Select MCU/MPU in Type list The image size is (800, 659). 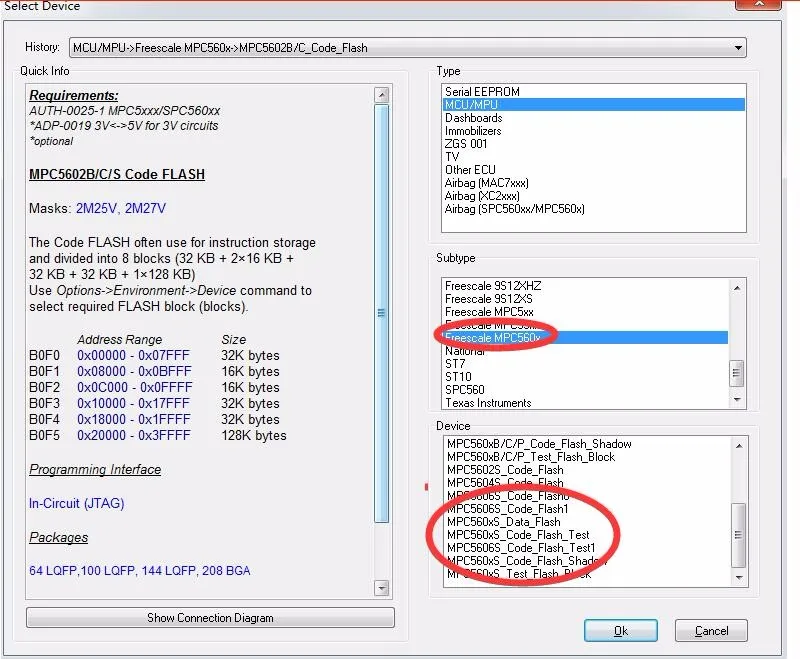[593, 105]
